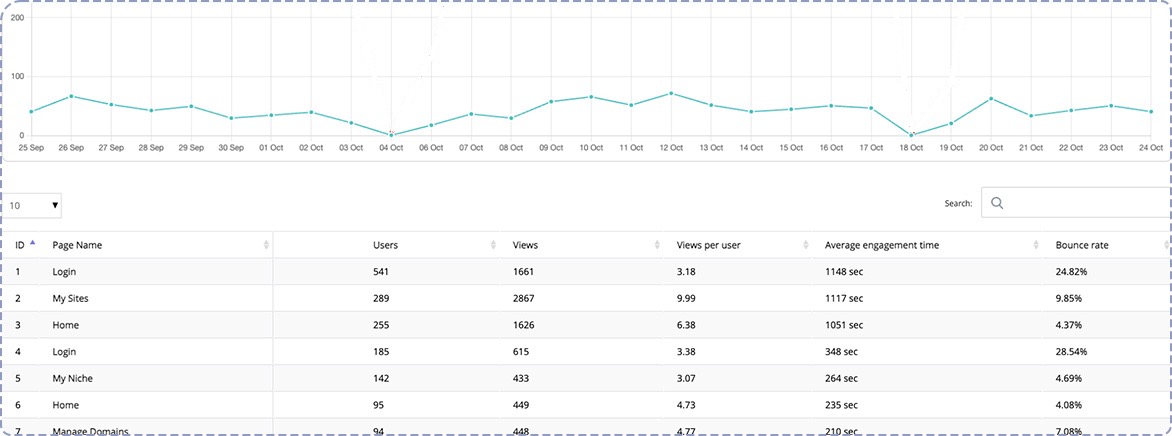Click sort arrows on Page Name column
Image resolution: width=1172 pixels, height=436 pixels.
(266, 245)
